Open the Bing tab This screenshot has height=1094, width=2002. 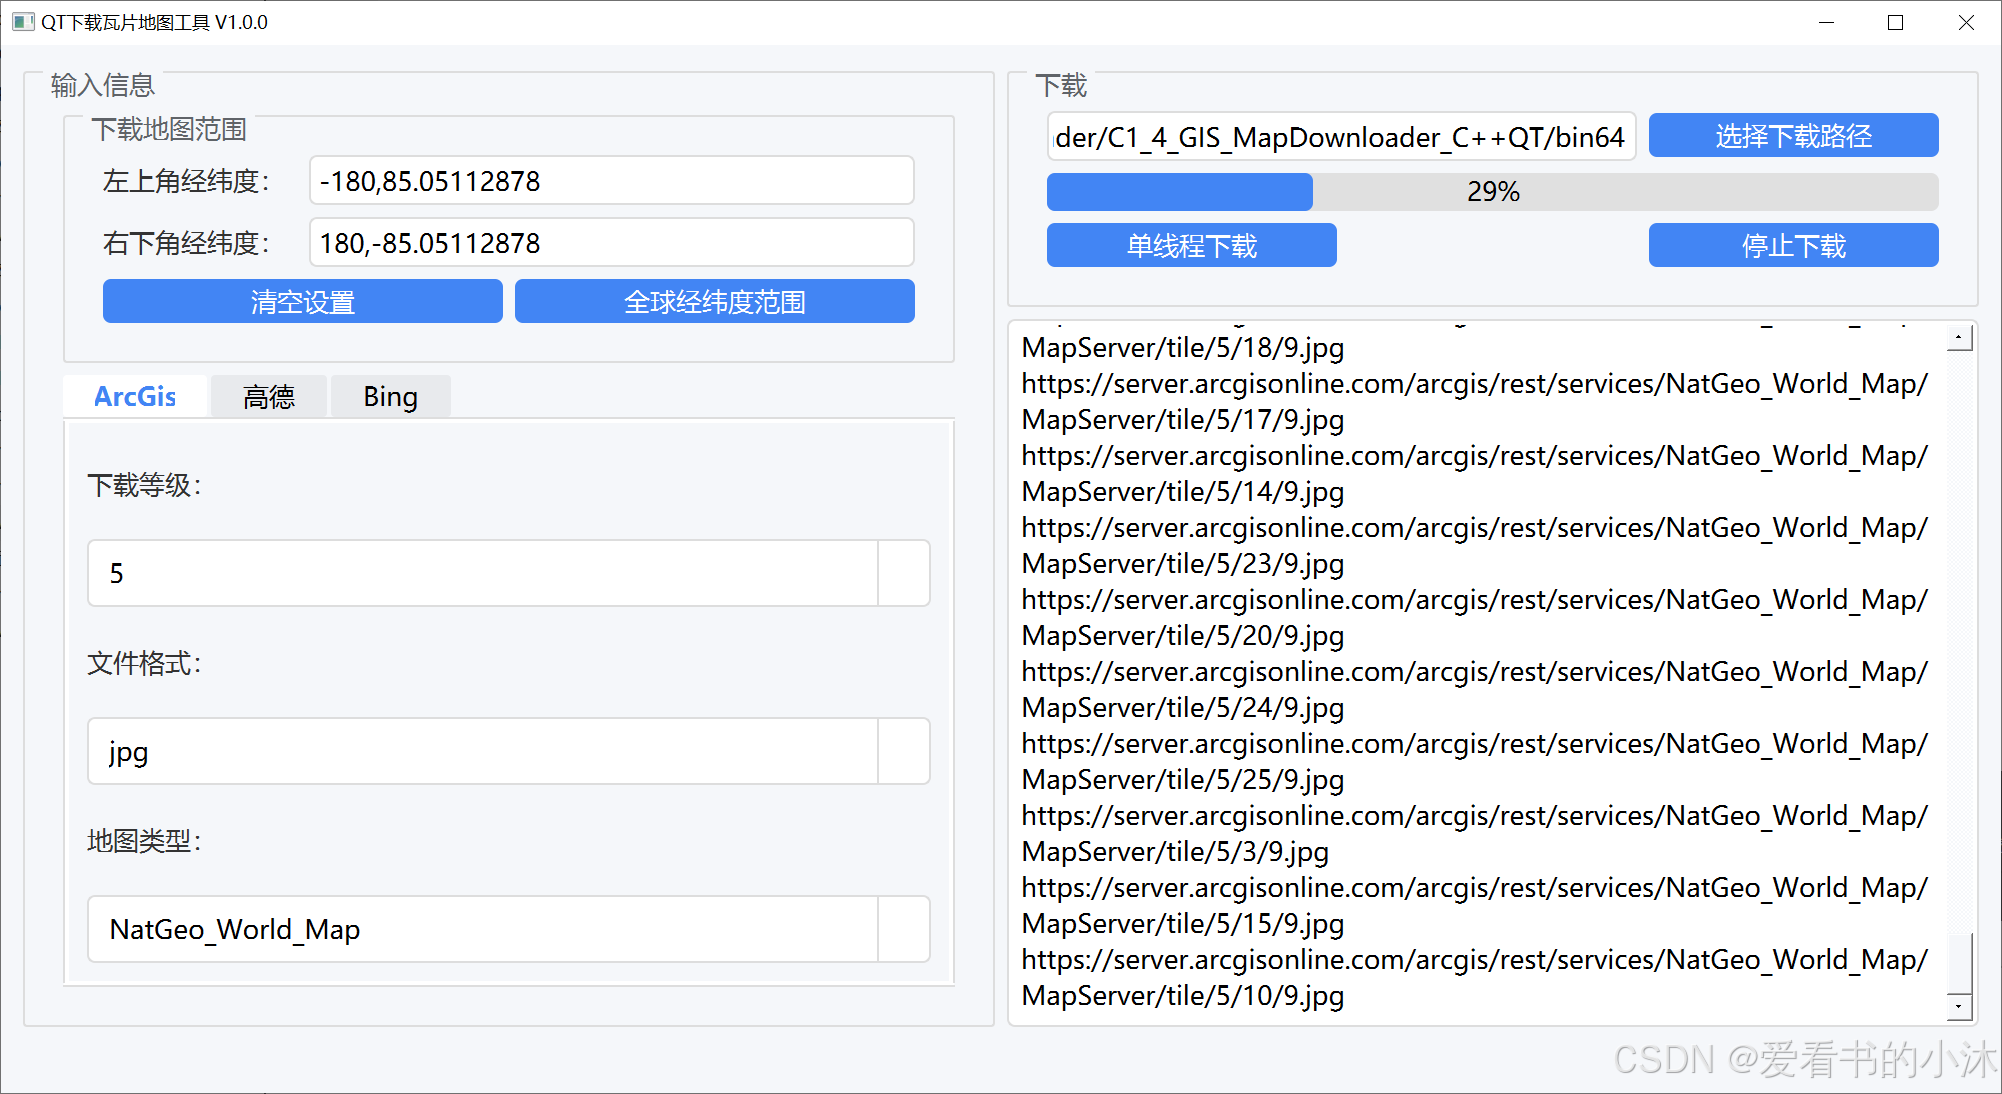390,397
